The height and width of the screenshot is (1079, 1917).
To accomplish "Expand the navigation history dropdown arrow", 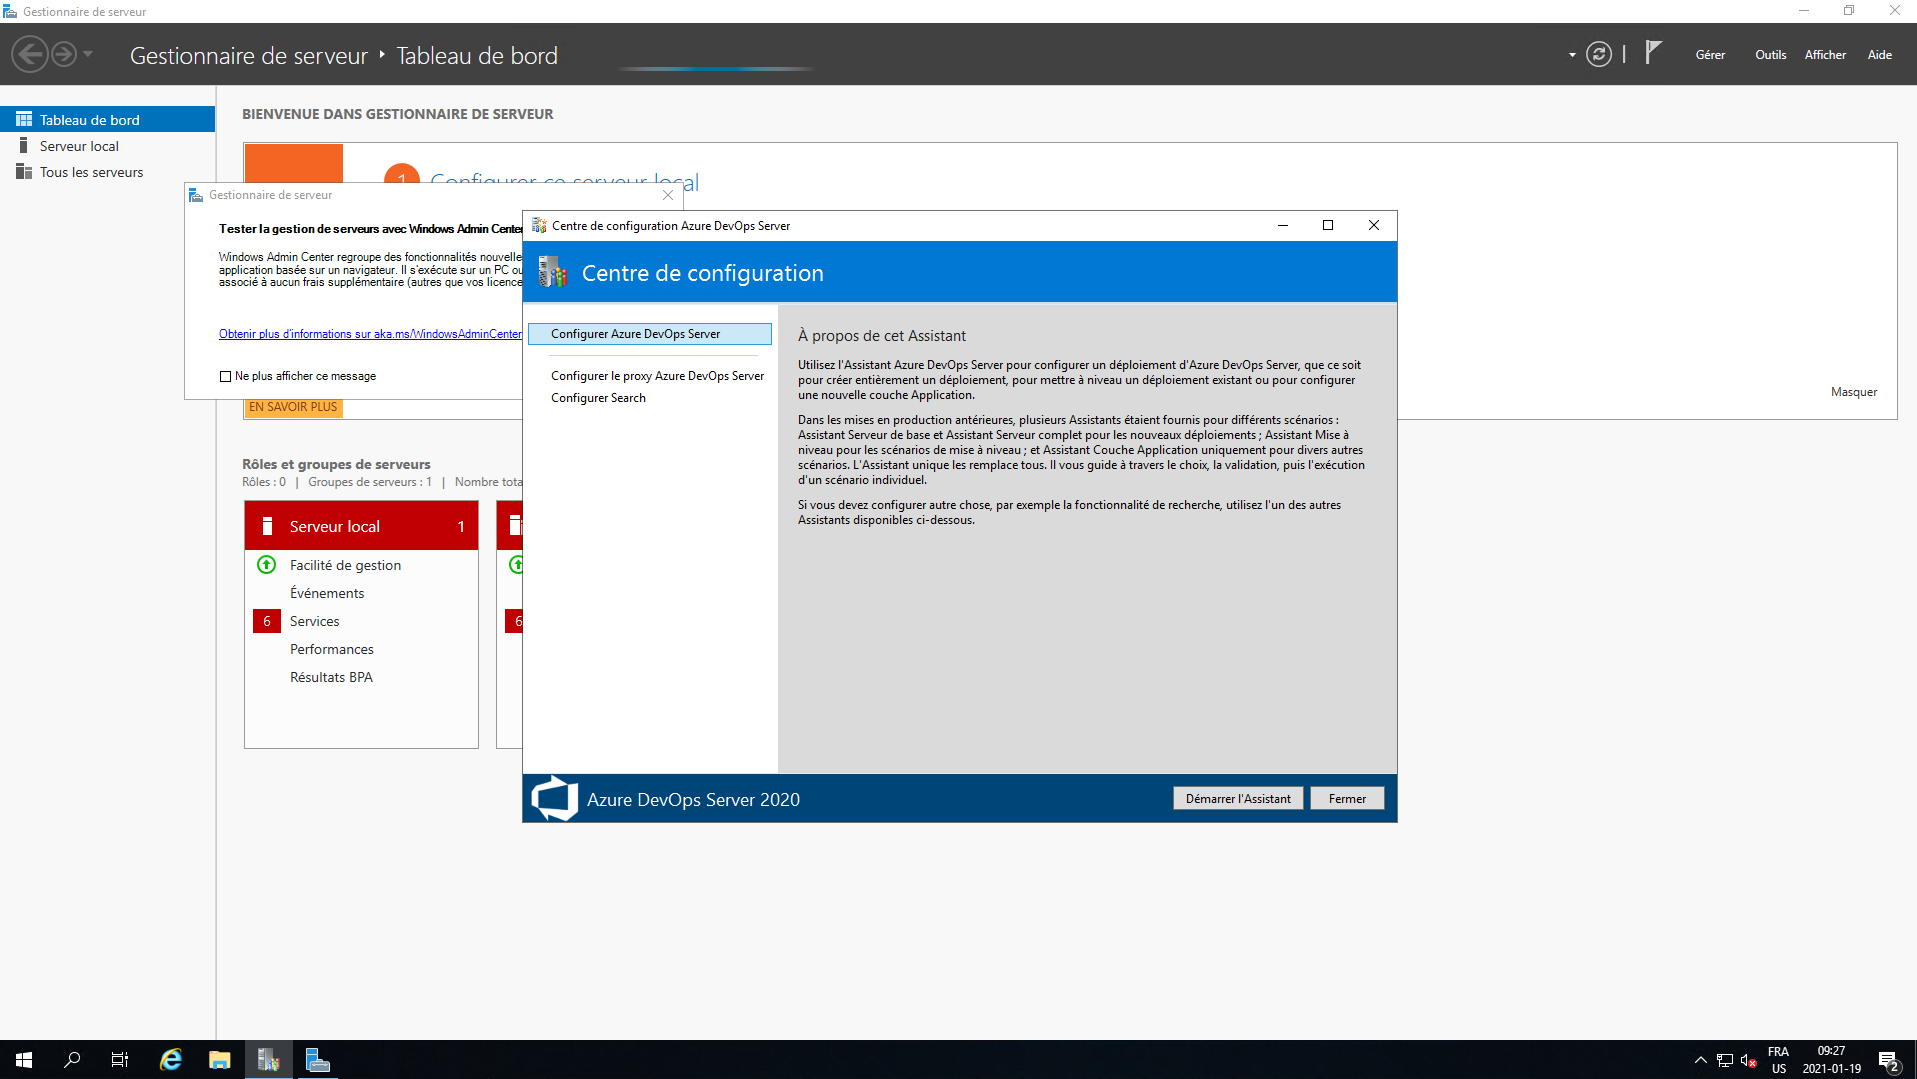I will (88, 54).
